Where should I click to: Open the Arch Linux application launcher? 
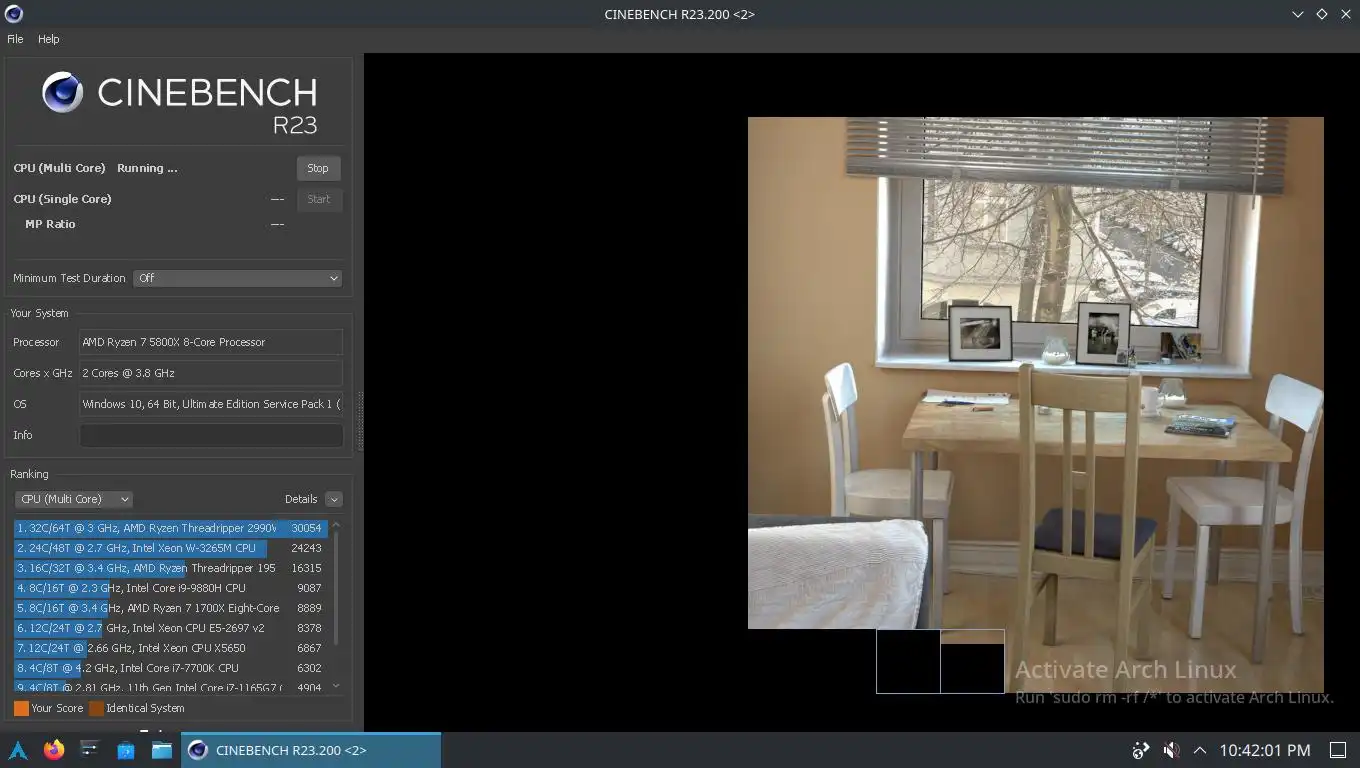[18, 750]
